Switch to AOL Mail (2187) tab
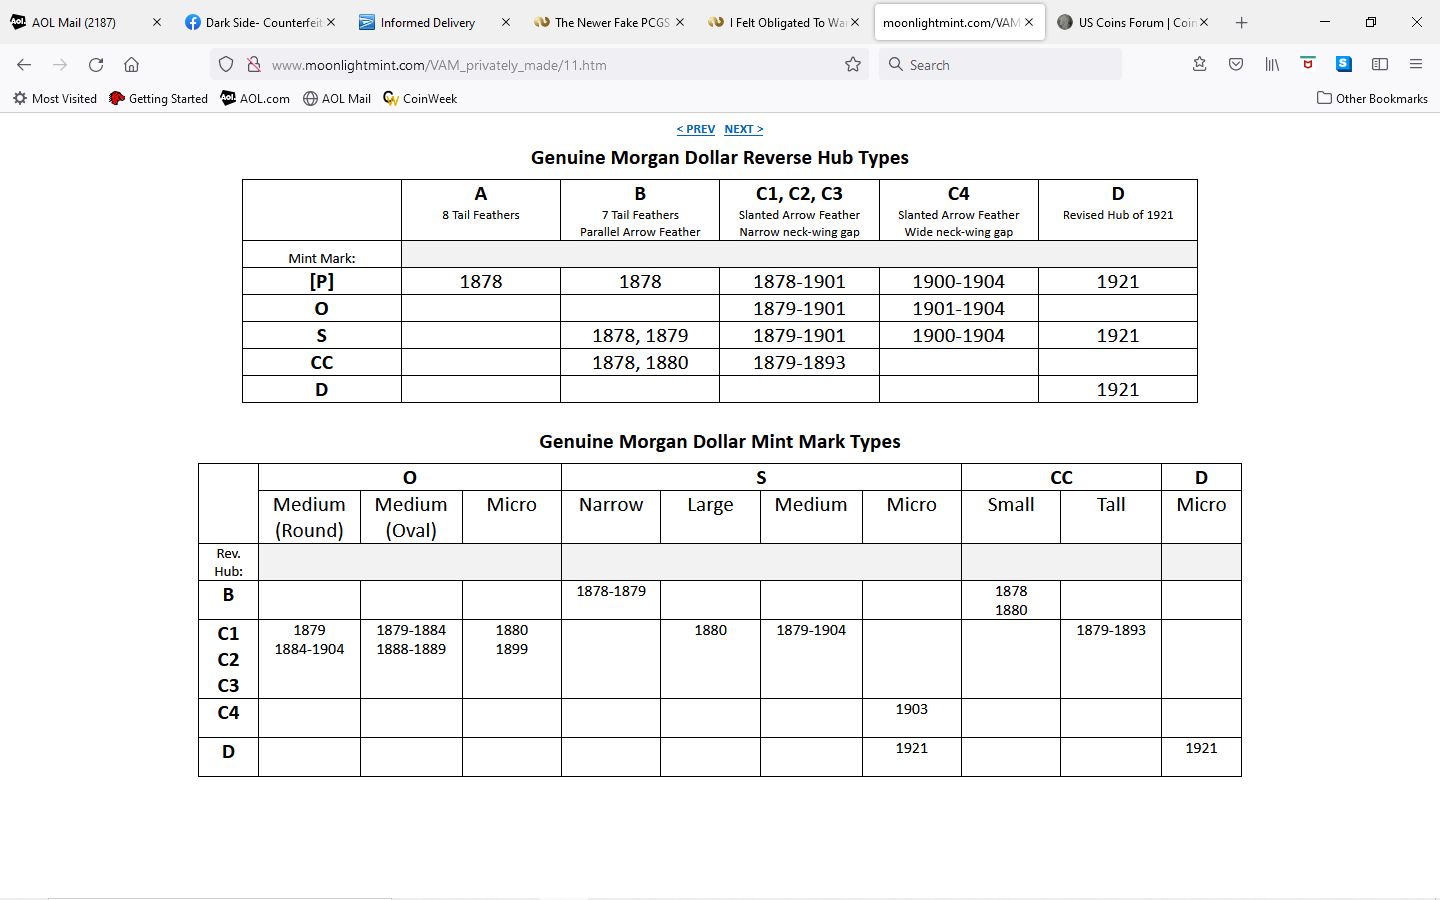The height and width of the screenshot is (900, 1440). coord(74,22)
